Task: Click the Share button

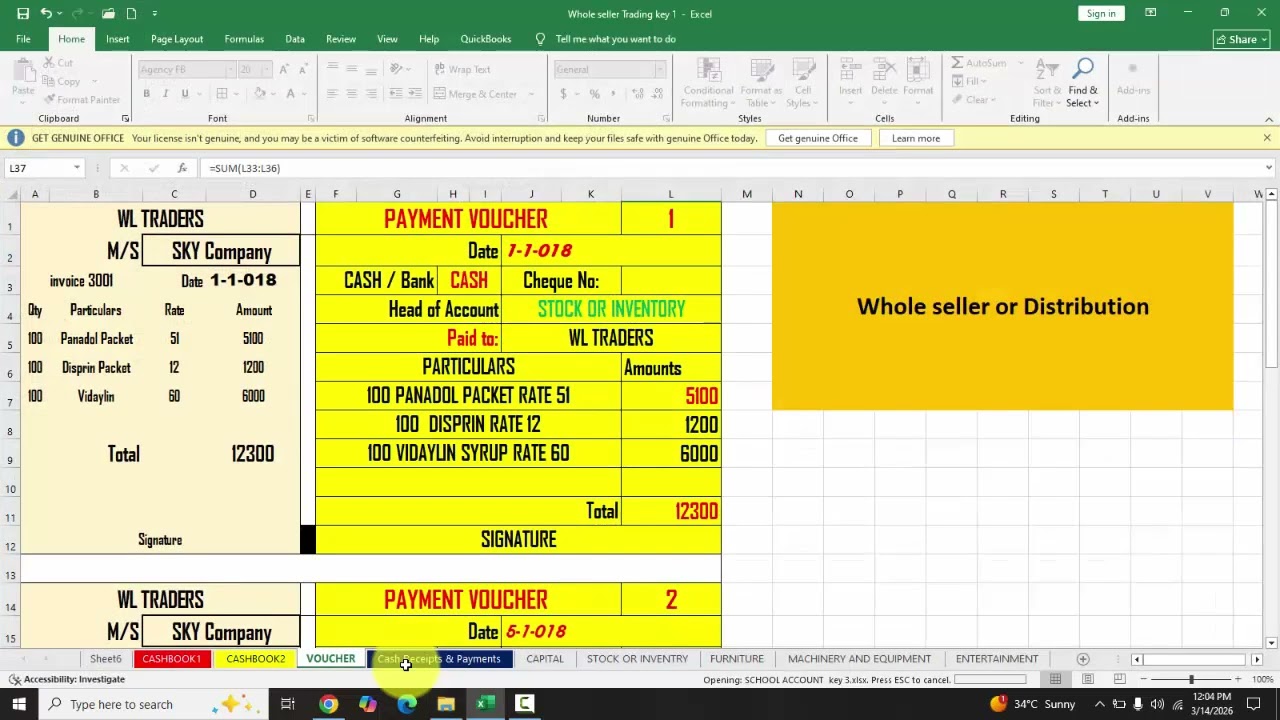Action: pos(1240,39)
